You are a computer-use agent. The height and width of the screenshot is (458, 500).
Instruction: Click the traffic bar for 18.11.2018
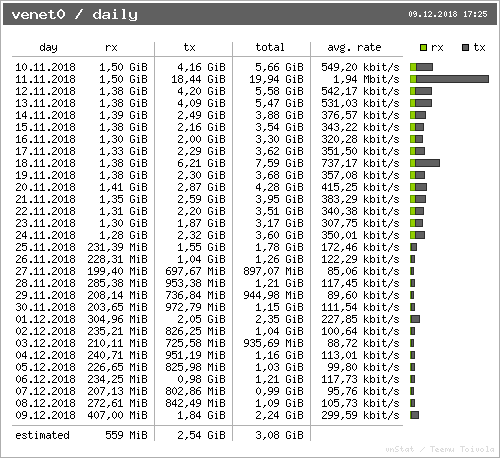coord(425,163)
